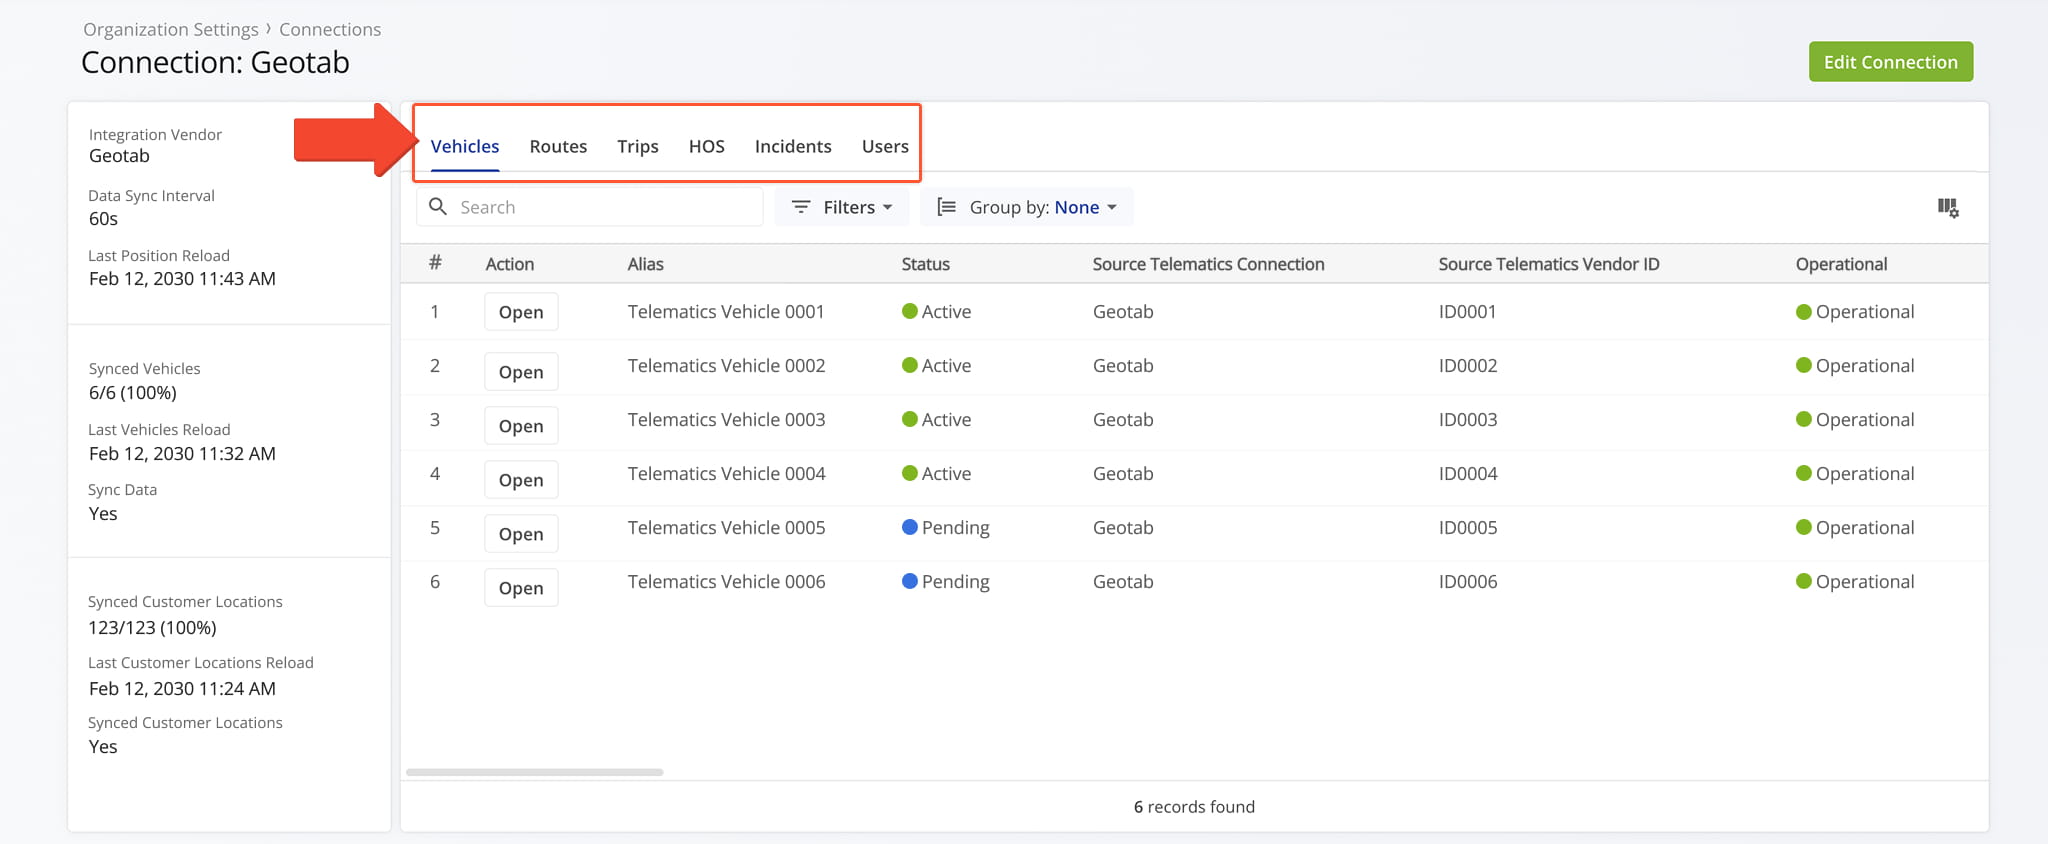Open Telematics Vehicle 0006 row
The image size is (2048, 844).
point(521,588)
